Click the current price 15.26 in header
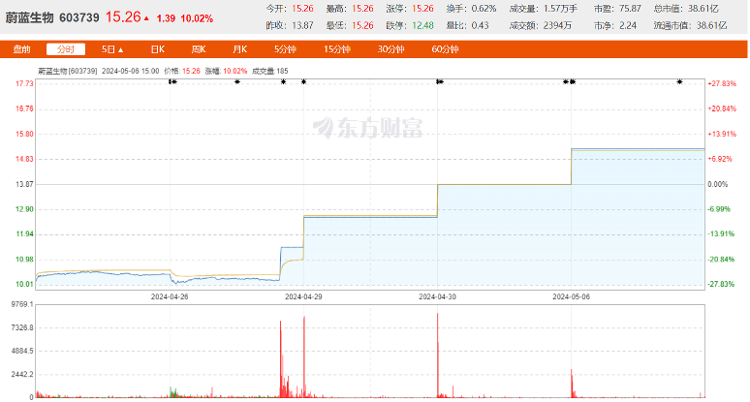Viewport: 750px width, 402px height. coord(123,17)
